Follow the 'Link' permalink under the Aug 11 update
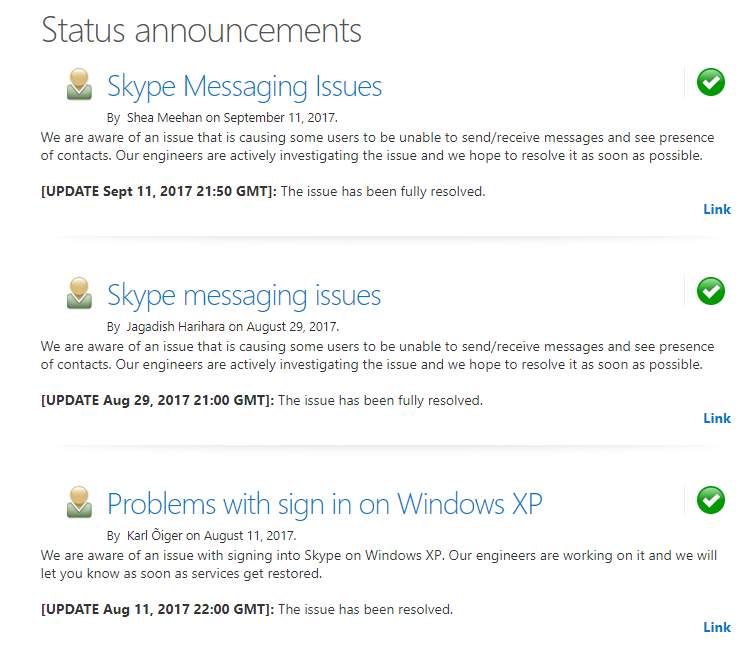745x652 pixels. 717,627
